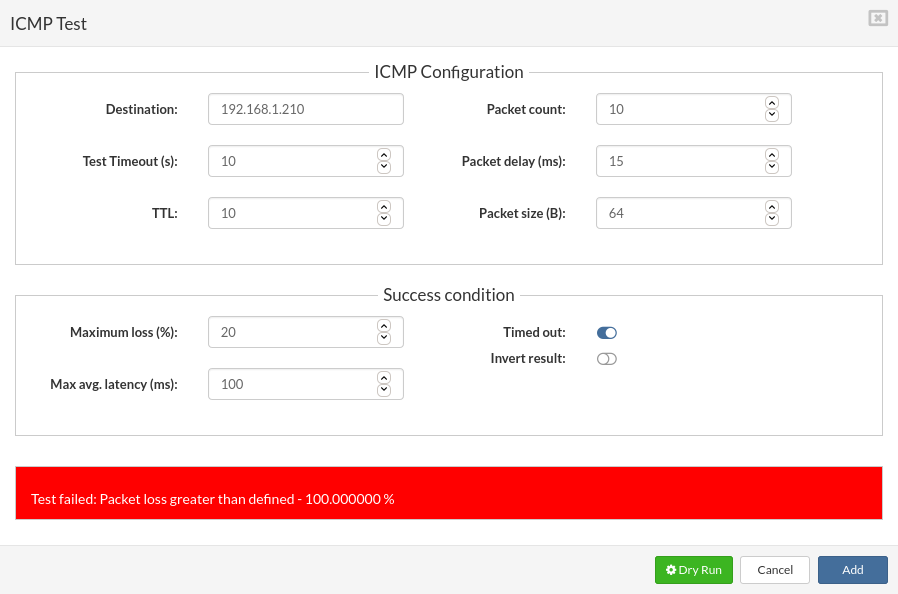Click the TTL input field
The width and height of the screenshot is (898, 594).
[x=290, y=213]
